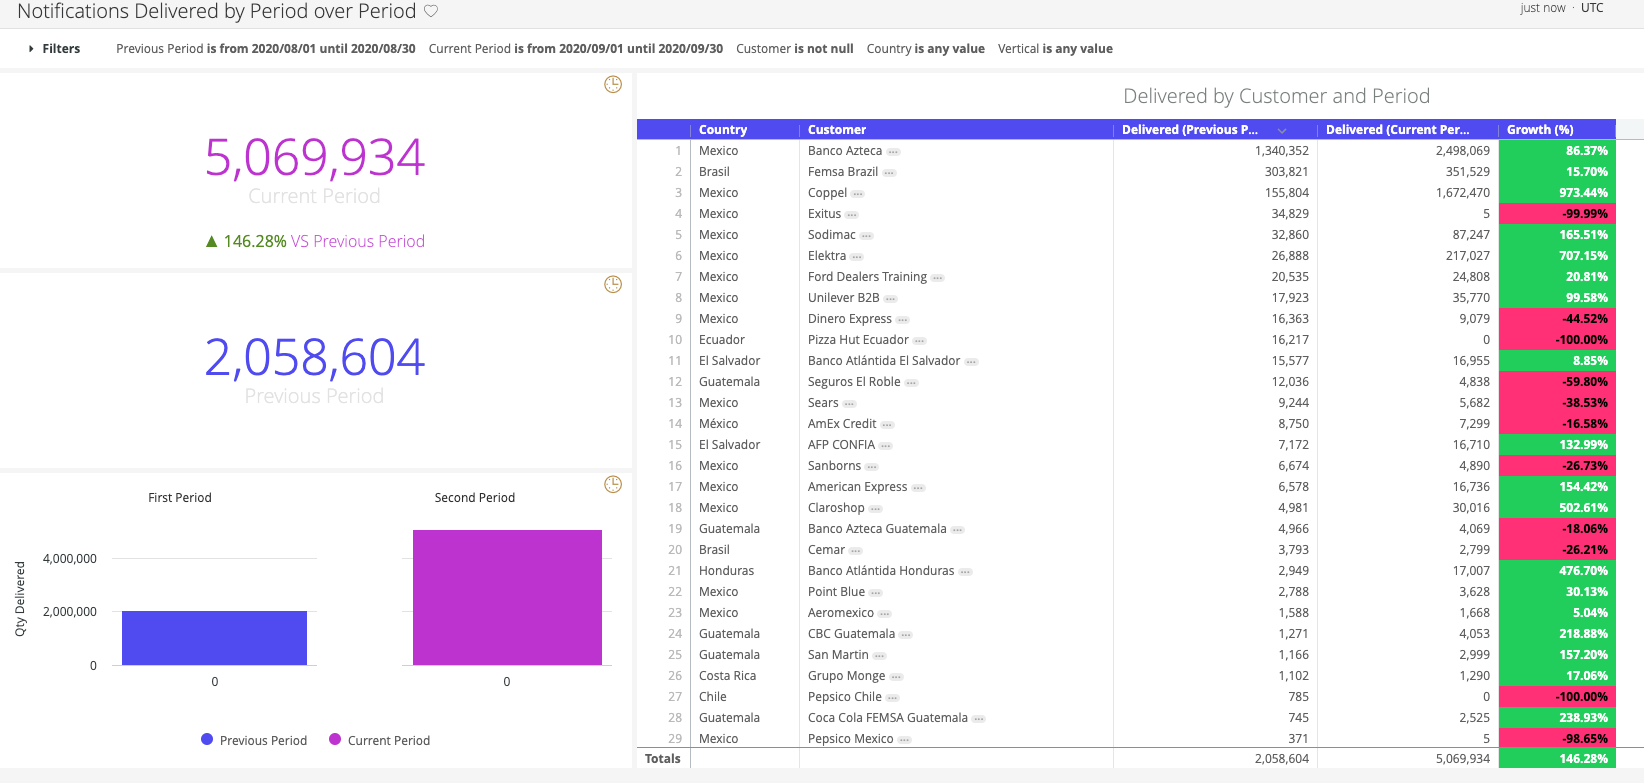Click the 'just now' refresh timestamp
1644x783 pixels.
[1543, 8]
